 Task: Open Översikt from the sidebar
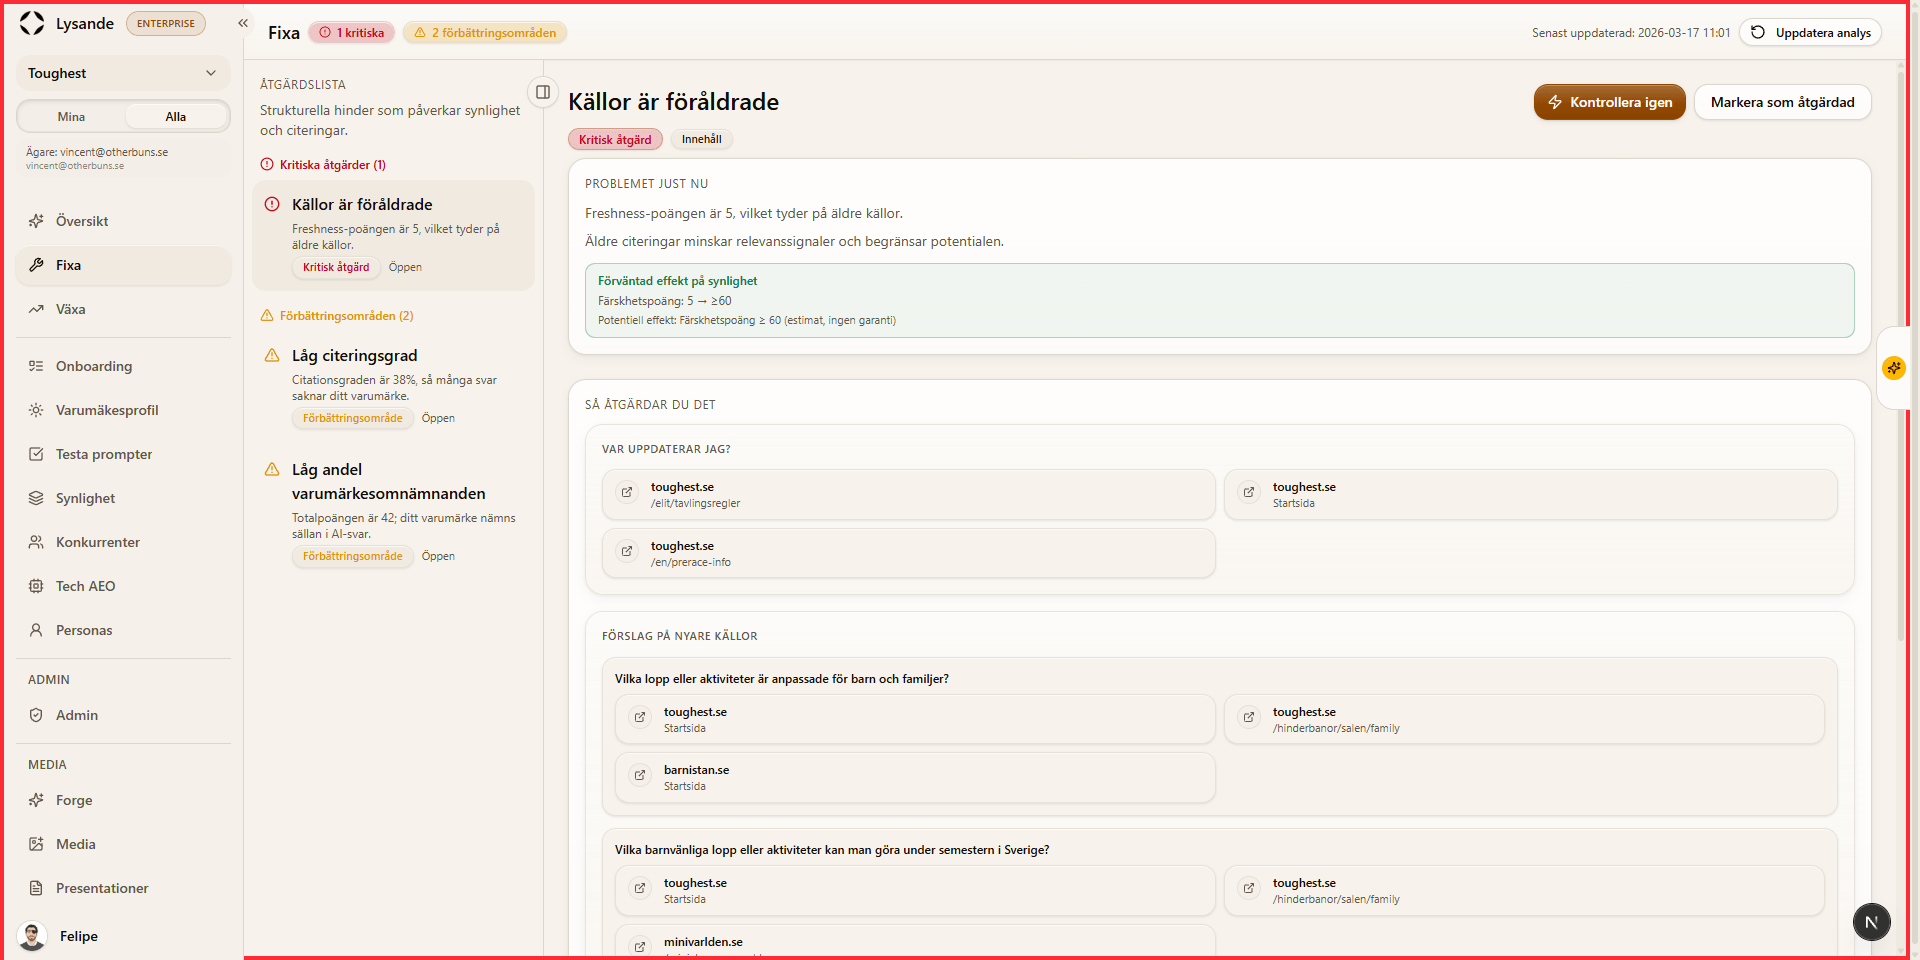coord(124,221)
